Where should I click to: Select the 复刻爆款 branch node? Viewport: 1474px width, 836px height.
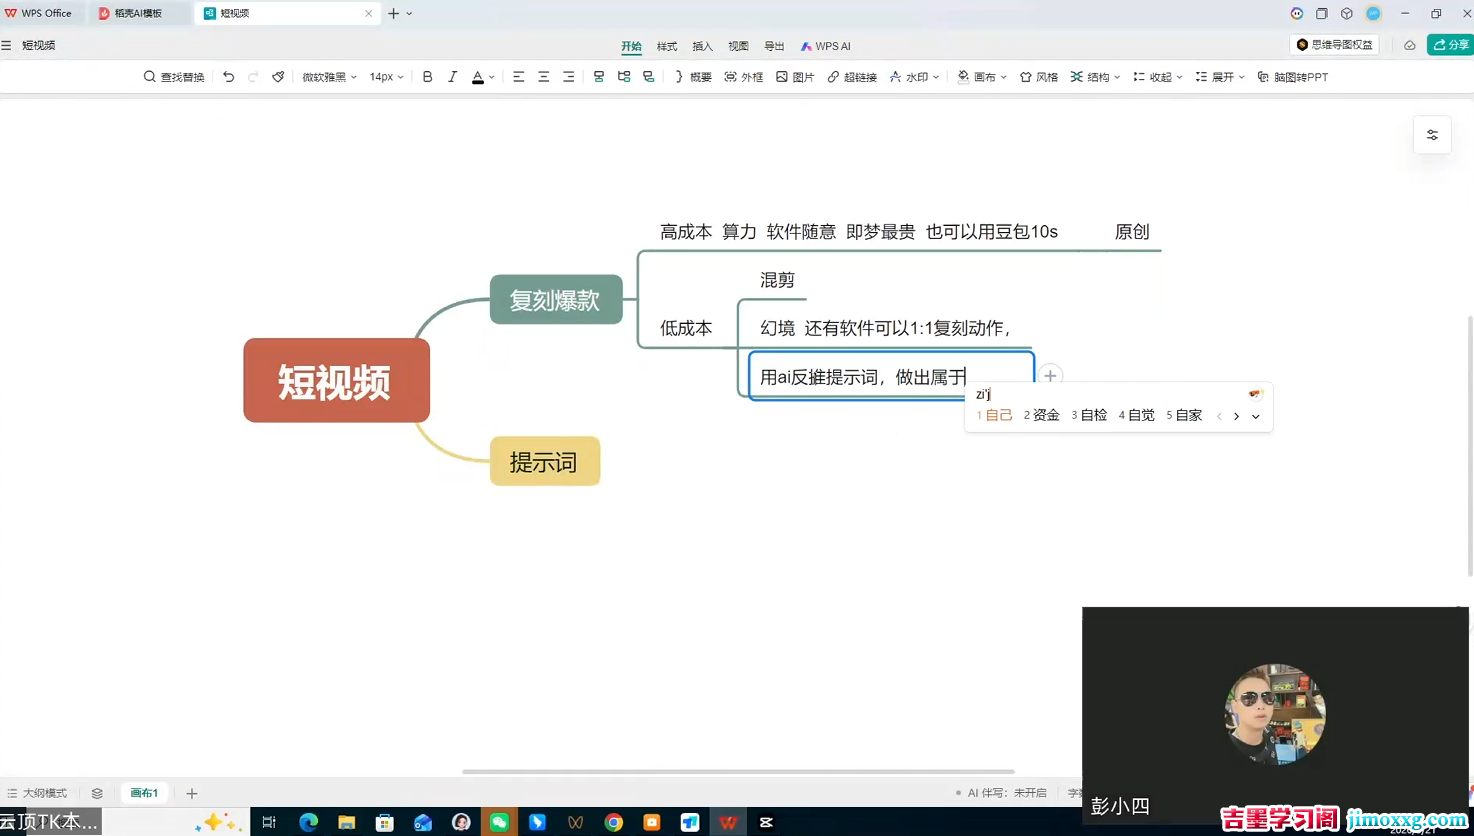click(x=556, y=299)
